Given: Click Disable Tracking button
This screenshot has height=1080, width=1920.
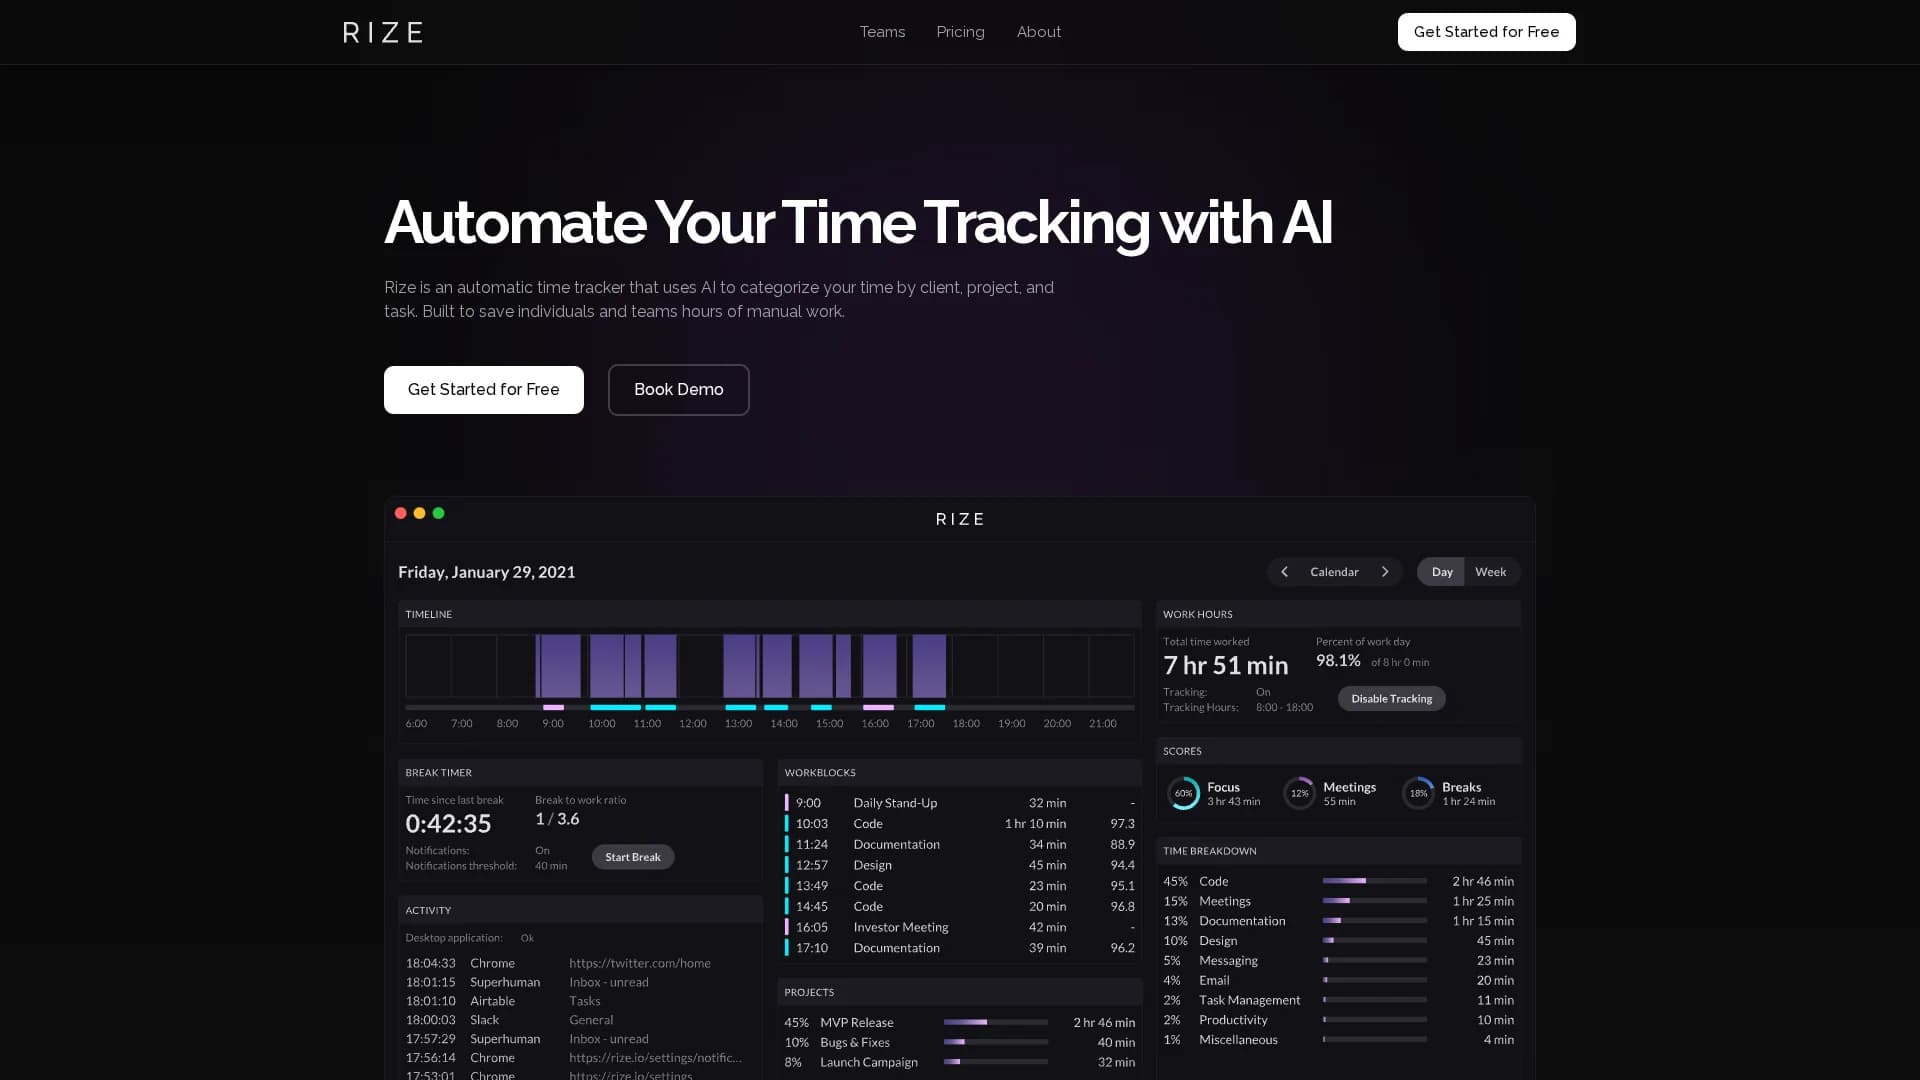Looking at the screenshot, I should click(x=1391, y=699).
